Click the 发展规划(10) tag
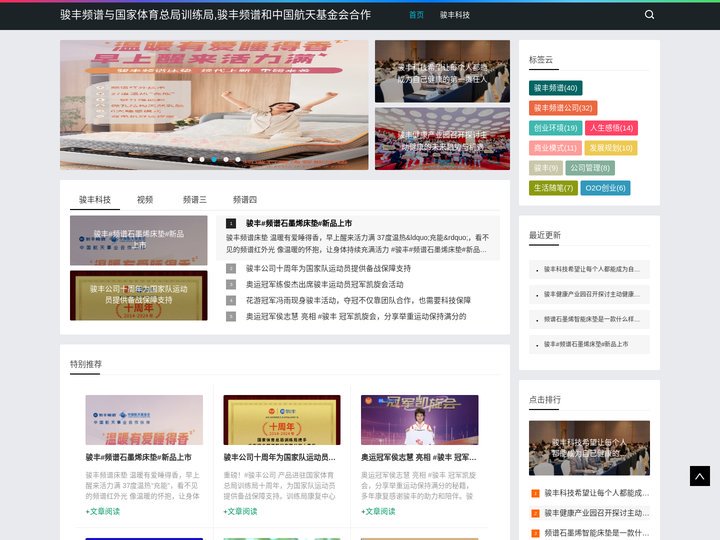720x540 pixels. pos(611,148)
